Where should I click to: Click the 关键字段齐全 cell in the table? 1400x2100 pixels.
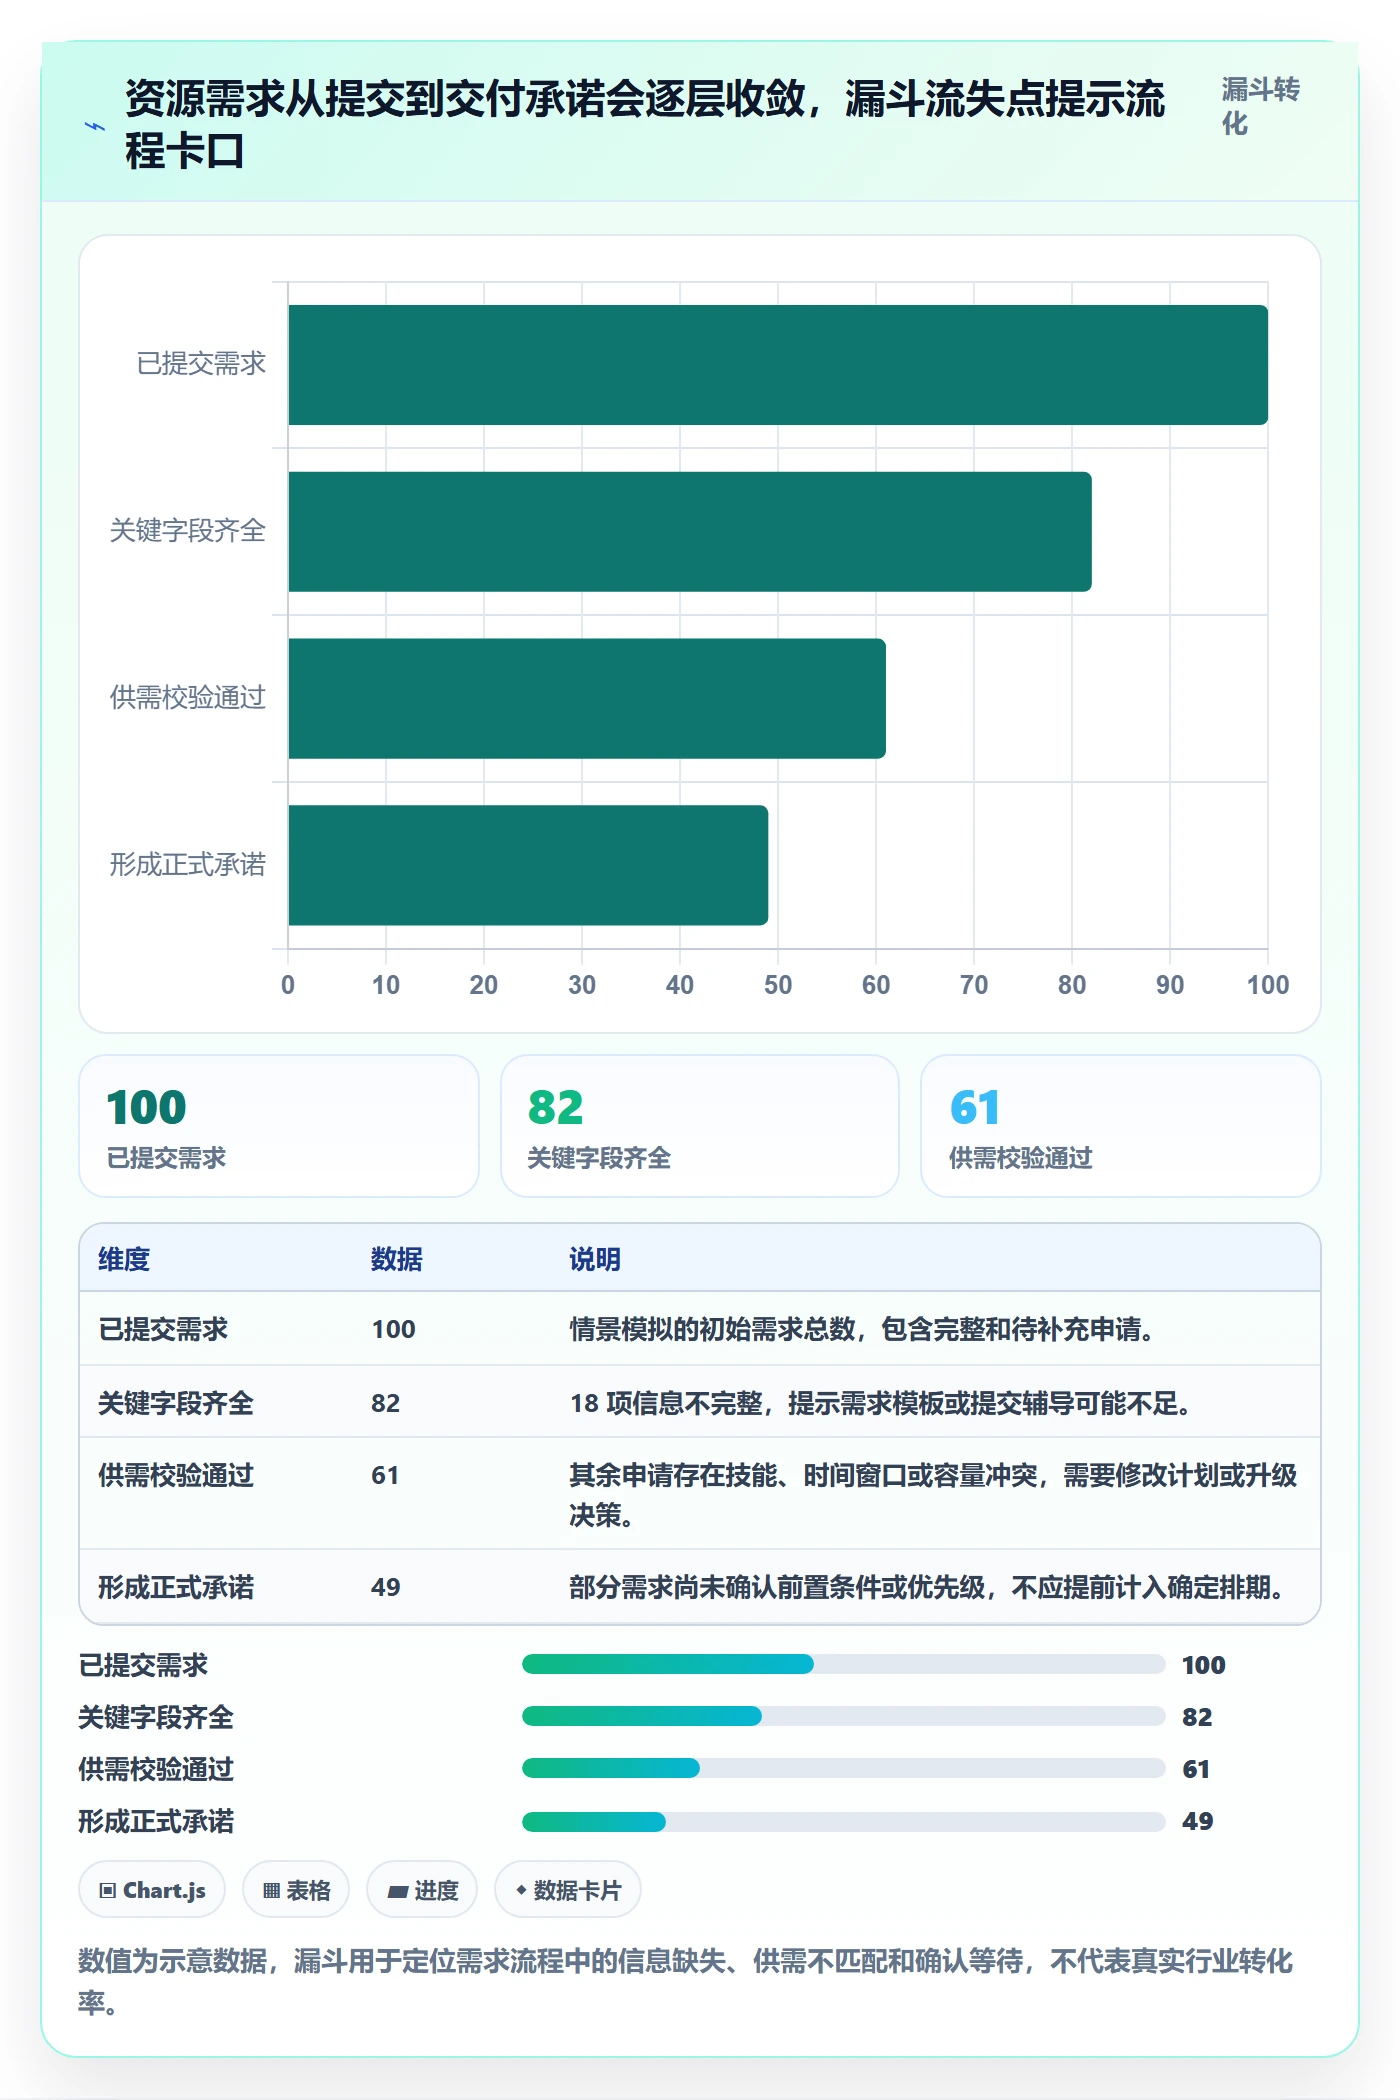(176, 1403)
